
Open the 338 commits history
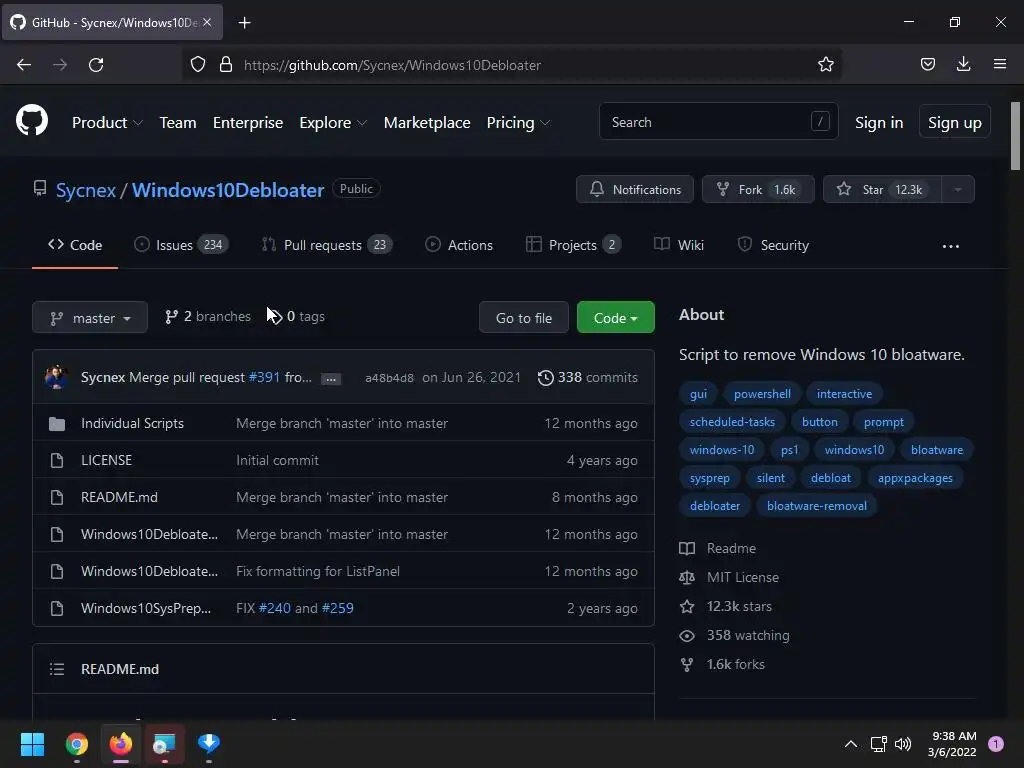[588, 377]
